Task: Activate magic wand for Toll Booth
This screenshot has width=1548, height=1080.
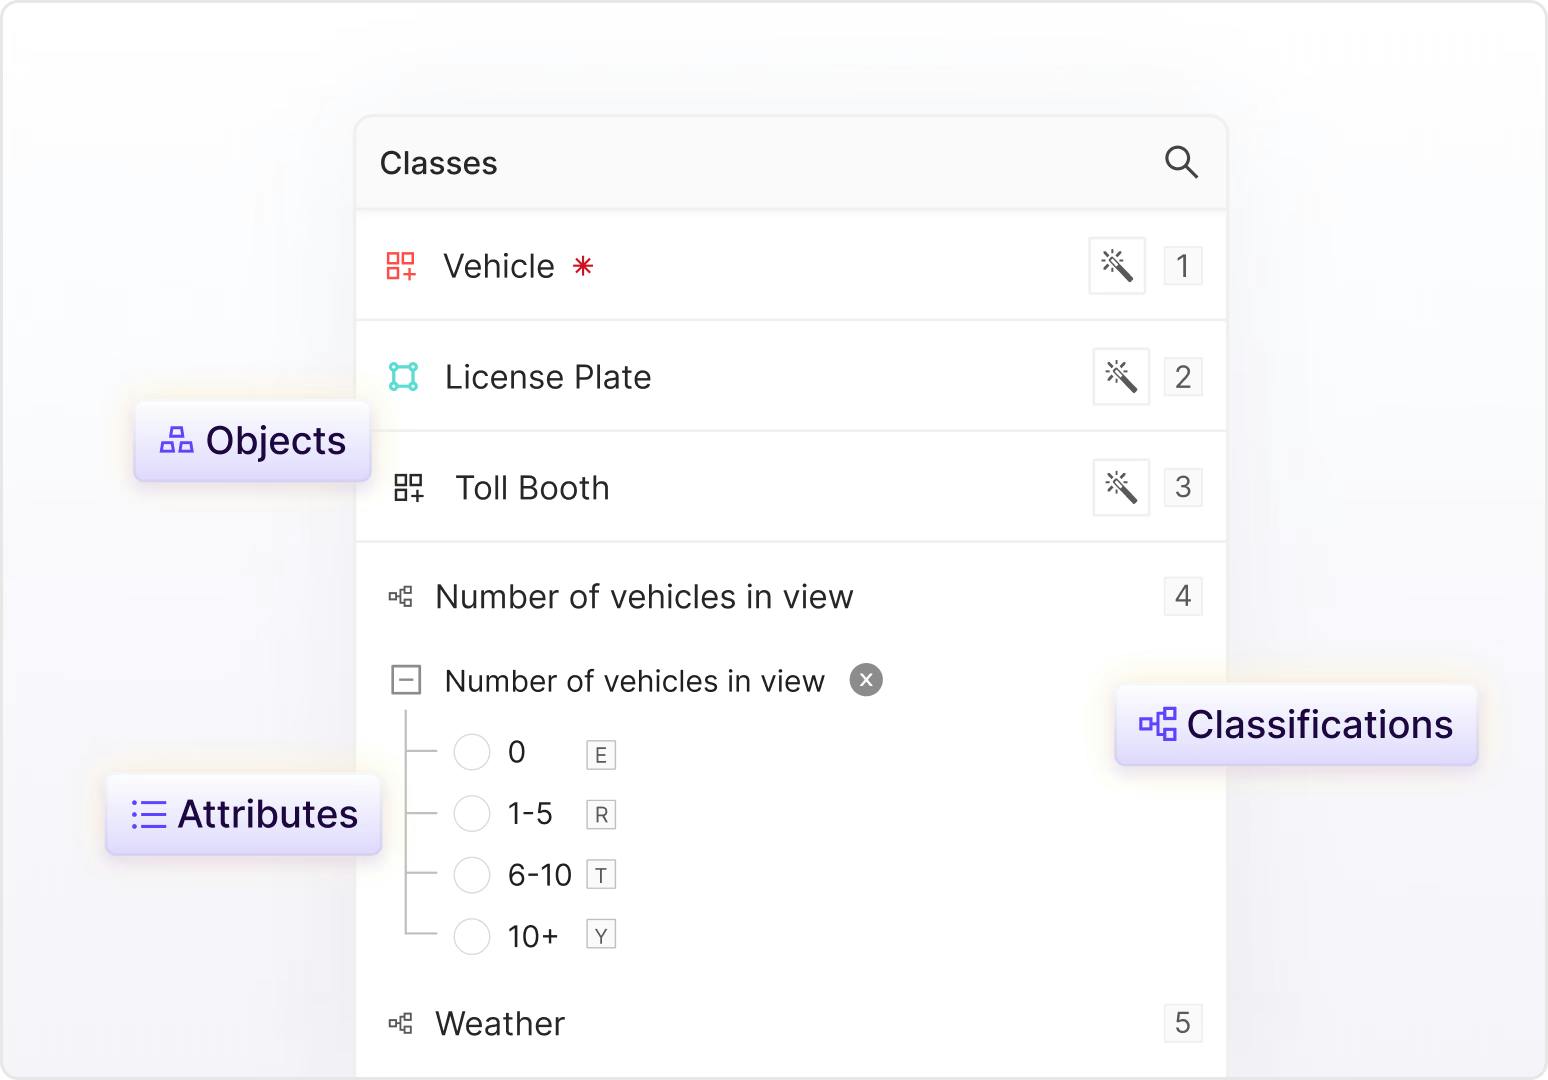Action: click(1121, 488)
